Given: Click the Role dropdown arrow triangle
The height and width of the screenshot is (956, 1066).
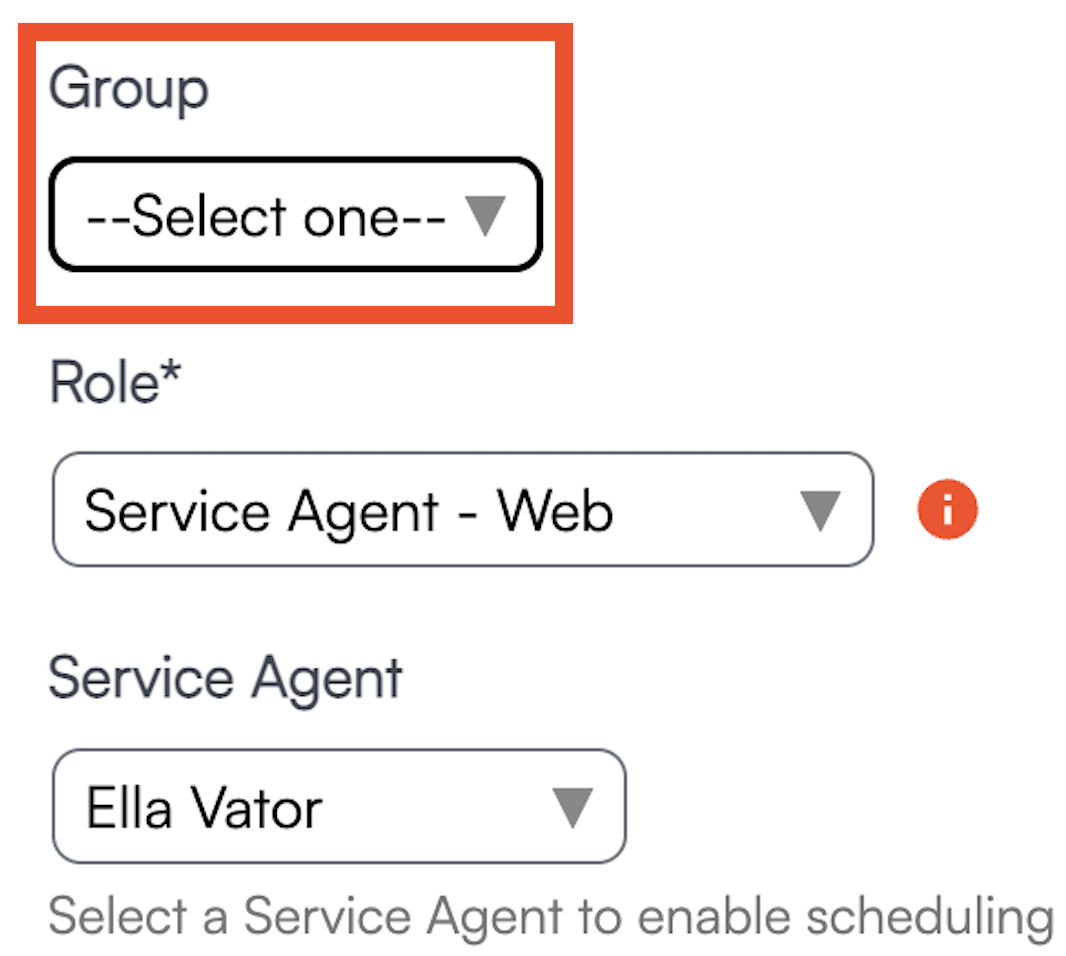Looking at the screenshot, I should pyautogui.click(x=822, y=510).
